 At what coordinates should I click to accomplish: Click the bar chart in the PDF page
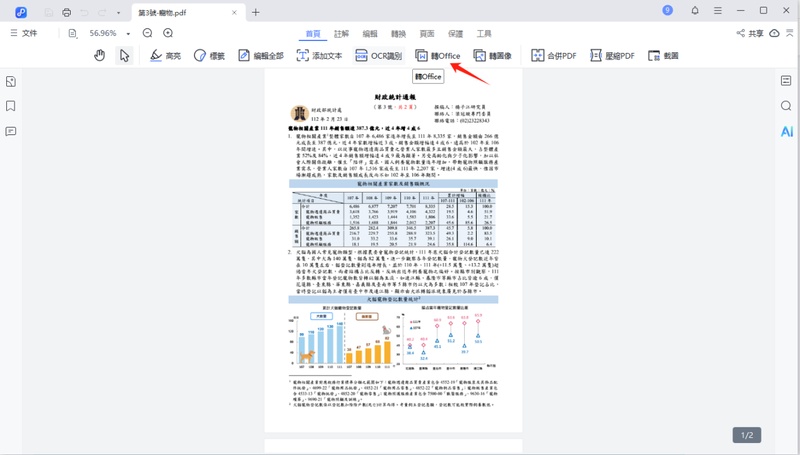(343, 338)
